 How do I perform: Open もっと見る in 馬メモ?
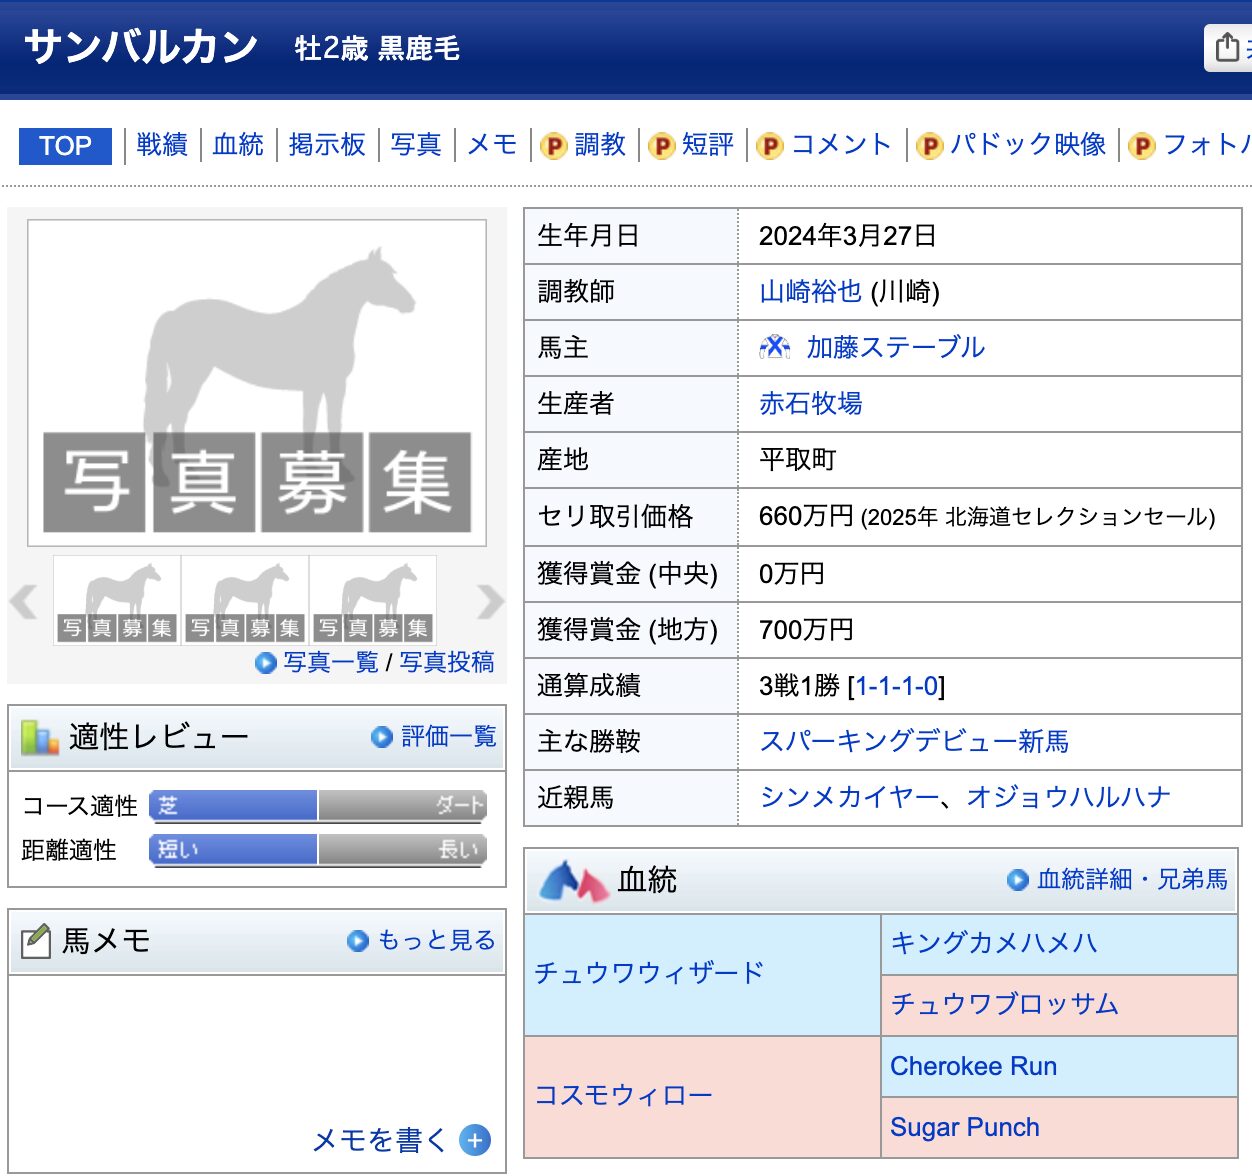tap(436, 941)
